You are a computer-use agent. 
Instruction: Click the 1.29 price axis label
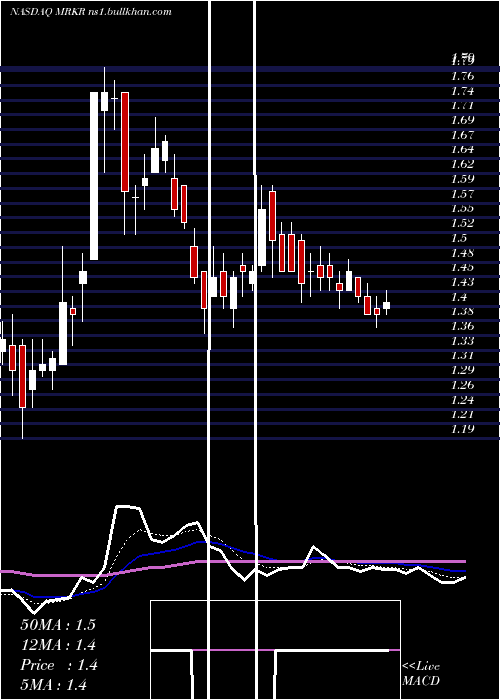click(462, 370)
